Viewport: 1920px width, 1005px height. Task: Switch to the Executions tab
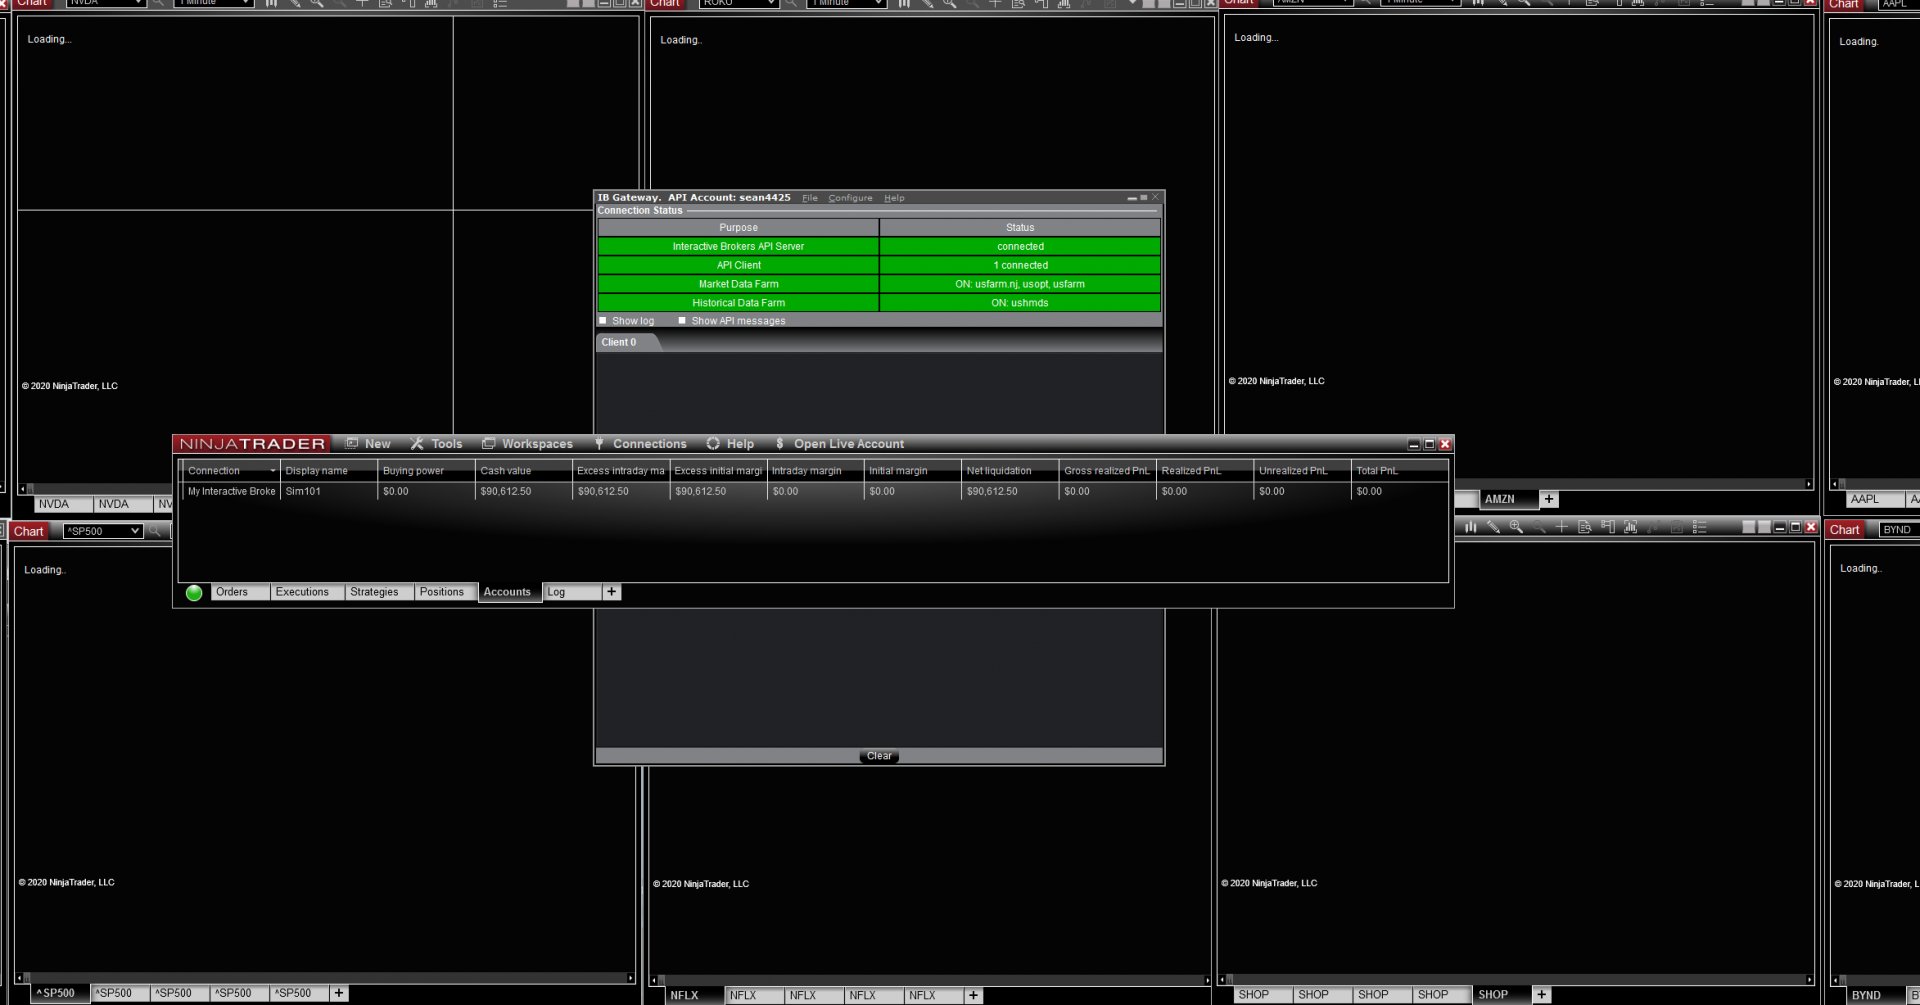307,592
